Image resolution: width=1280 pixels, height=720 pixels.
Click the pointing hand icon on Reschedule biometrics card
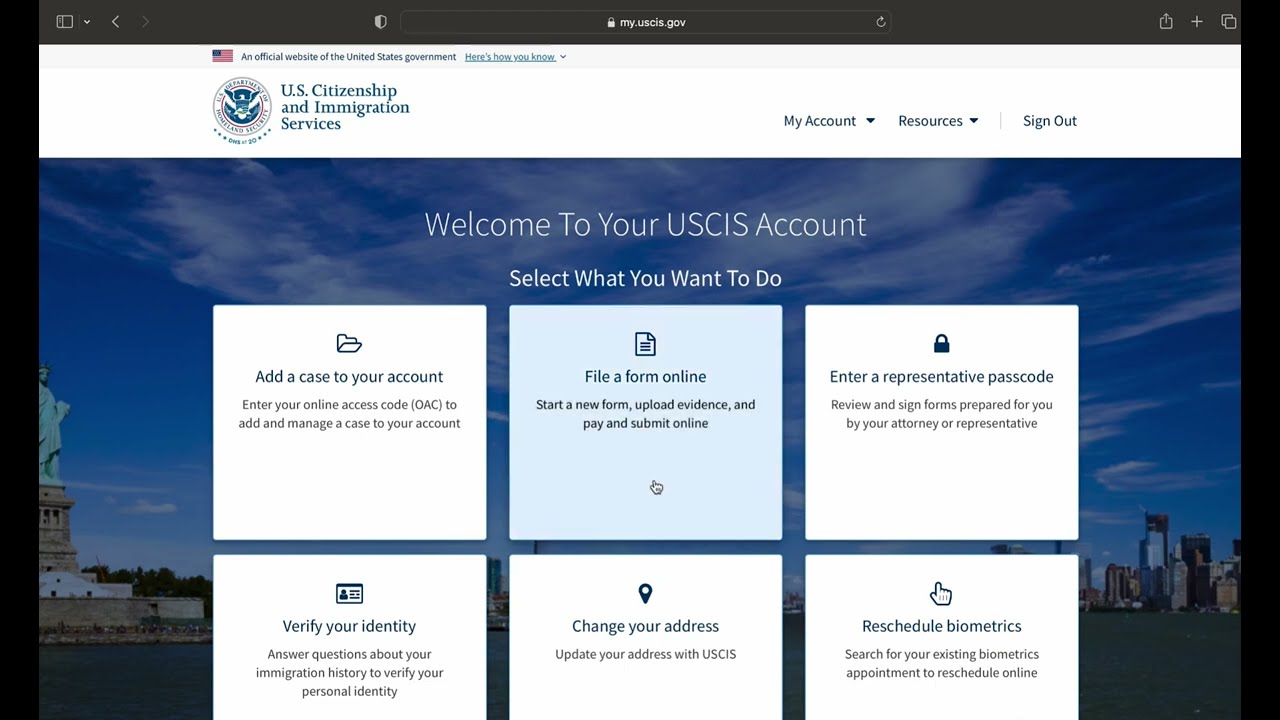(x=941, y=594)
